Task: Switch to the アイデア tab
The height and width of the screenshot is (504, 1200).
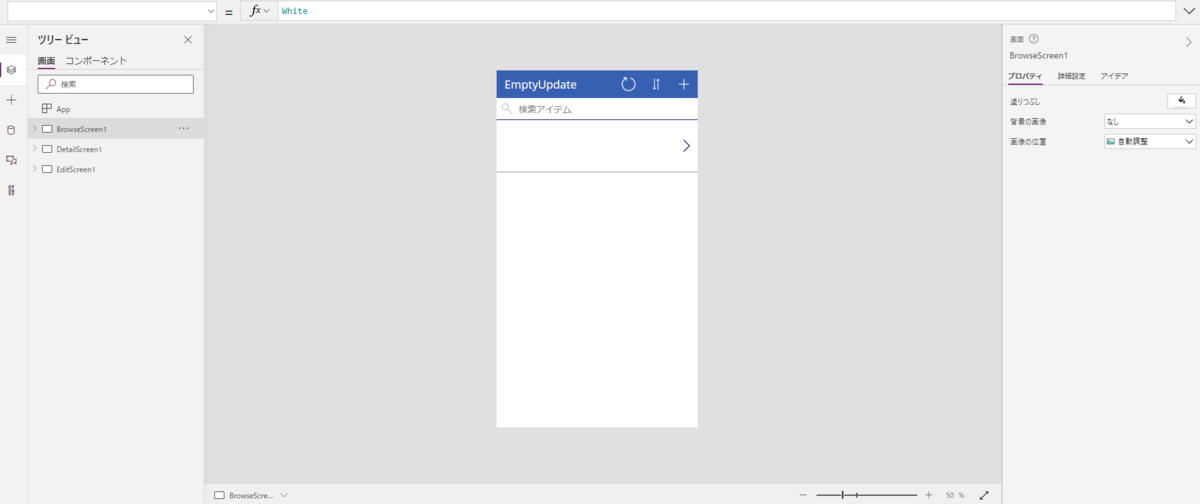Action: pos(1114,76)
